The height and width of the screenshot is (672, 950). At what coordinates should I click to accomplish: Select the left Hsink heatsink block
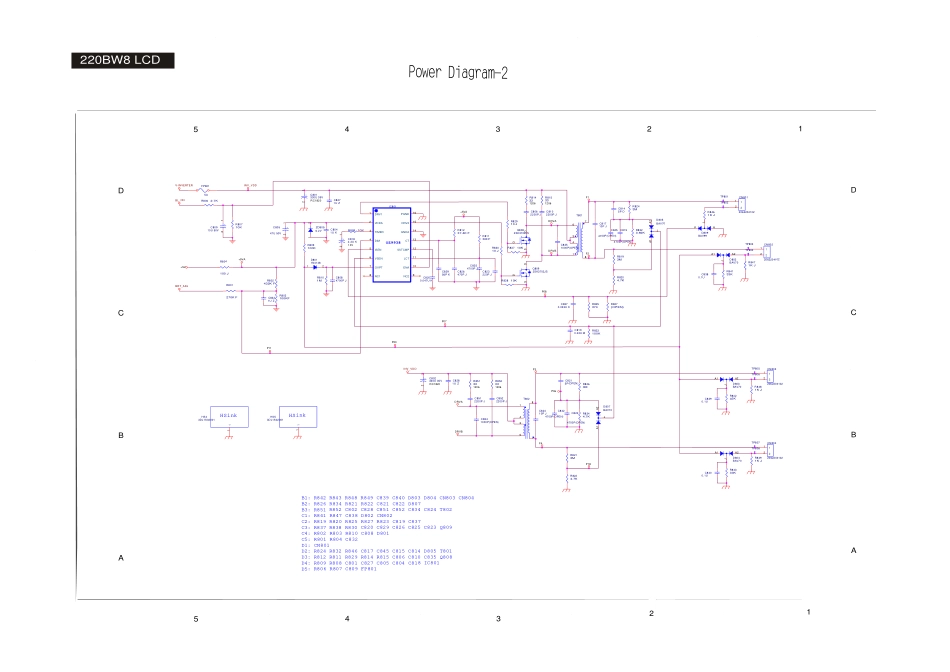point(228,418)
